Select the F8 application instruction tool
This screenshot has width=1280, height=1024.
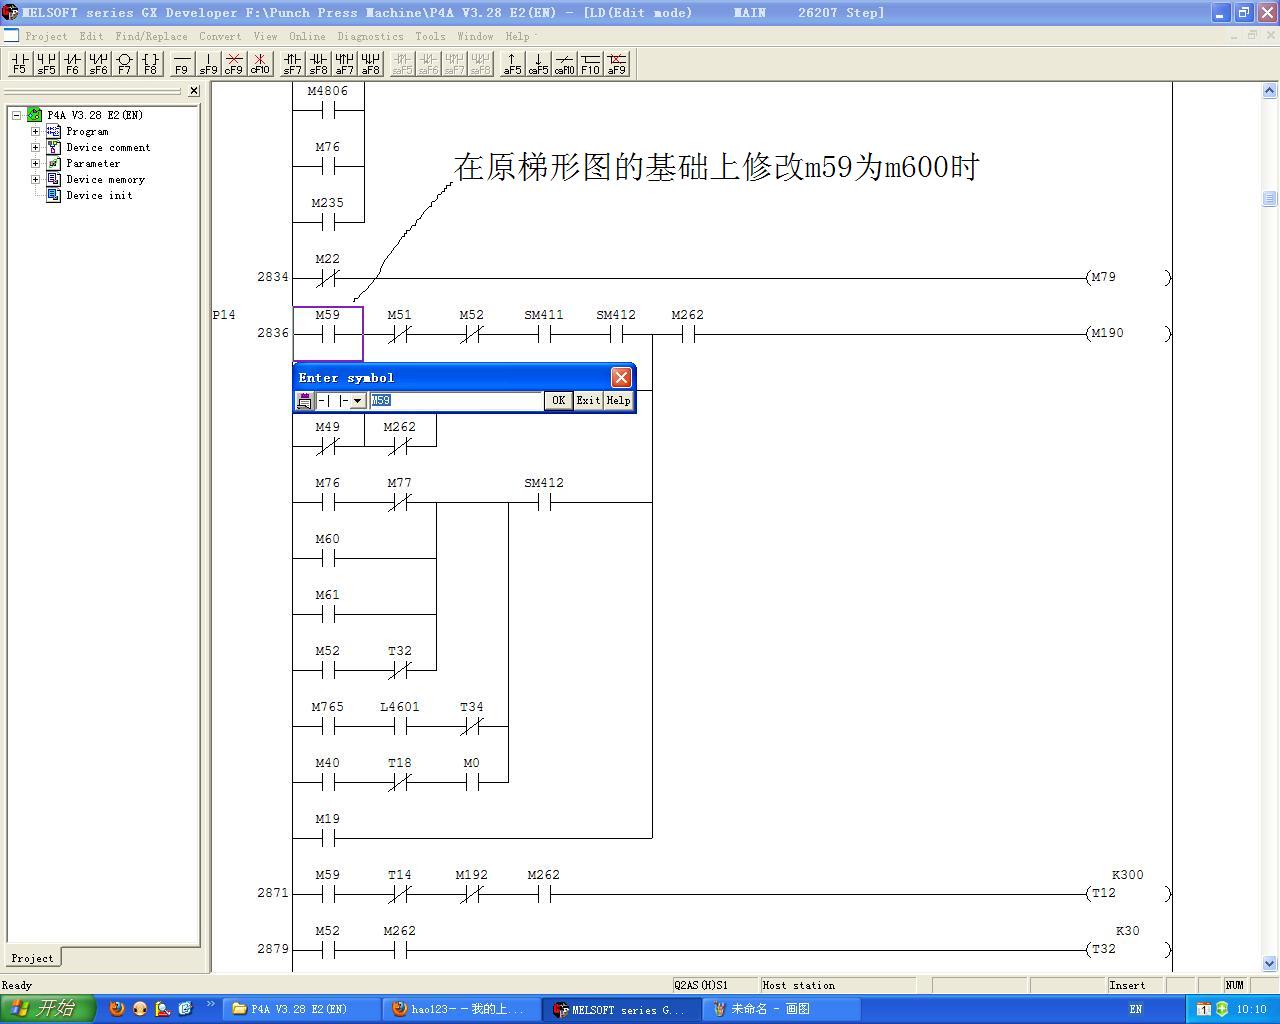150,64
